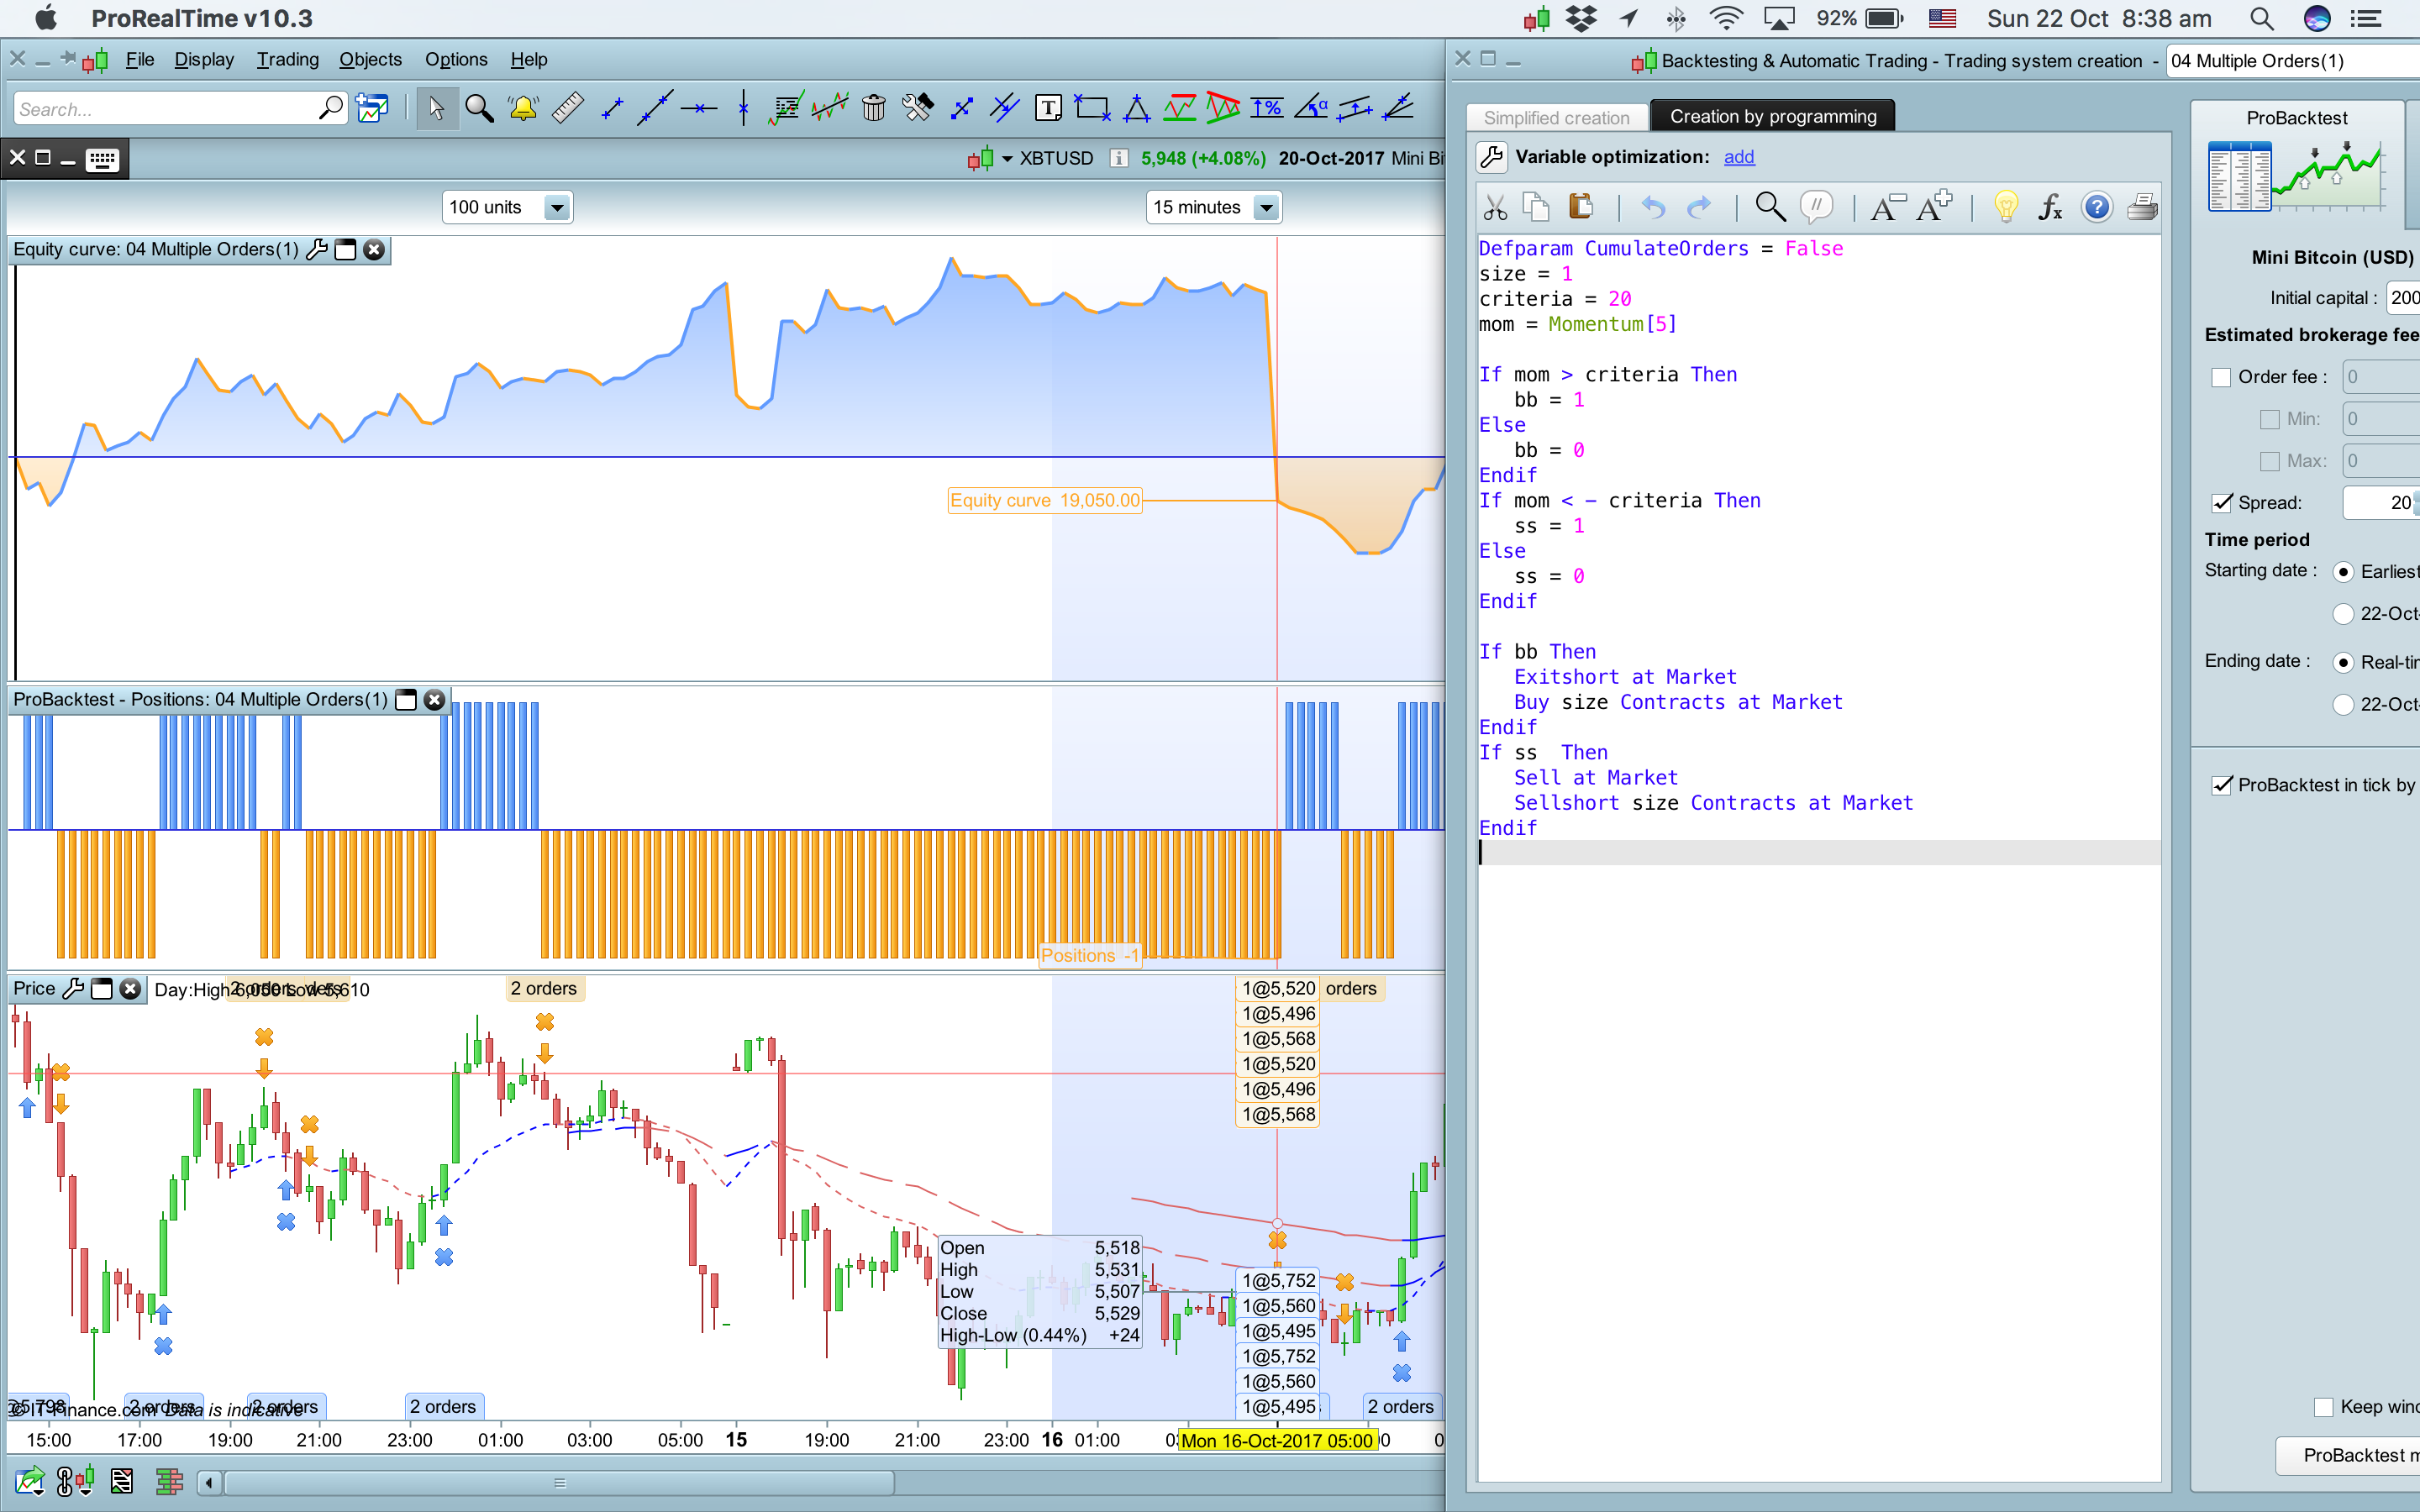The width and height of the screenshot is (2420, 1512).
Task: Uncheck the Spread checkbox
Action: 2221,503
